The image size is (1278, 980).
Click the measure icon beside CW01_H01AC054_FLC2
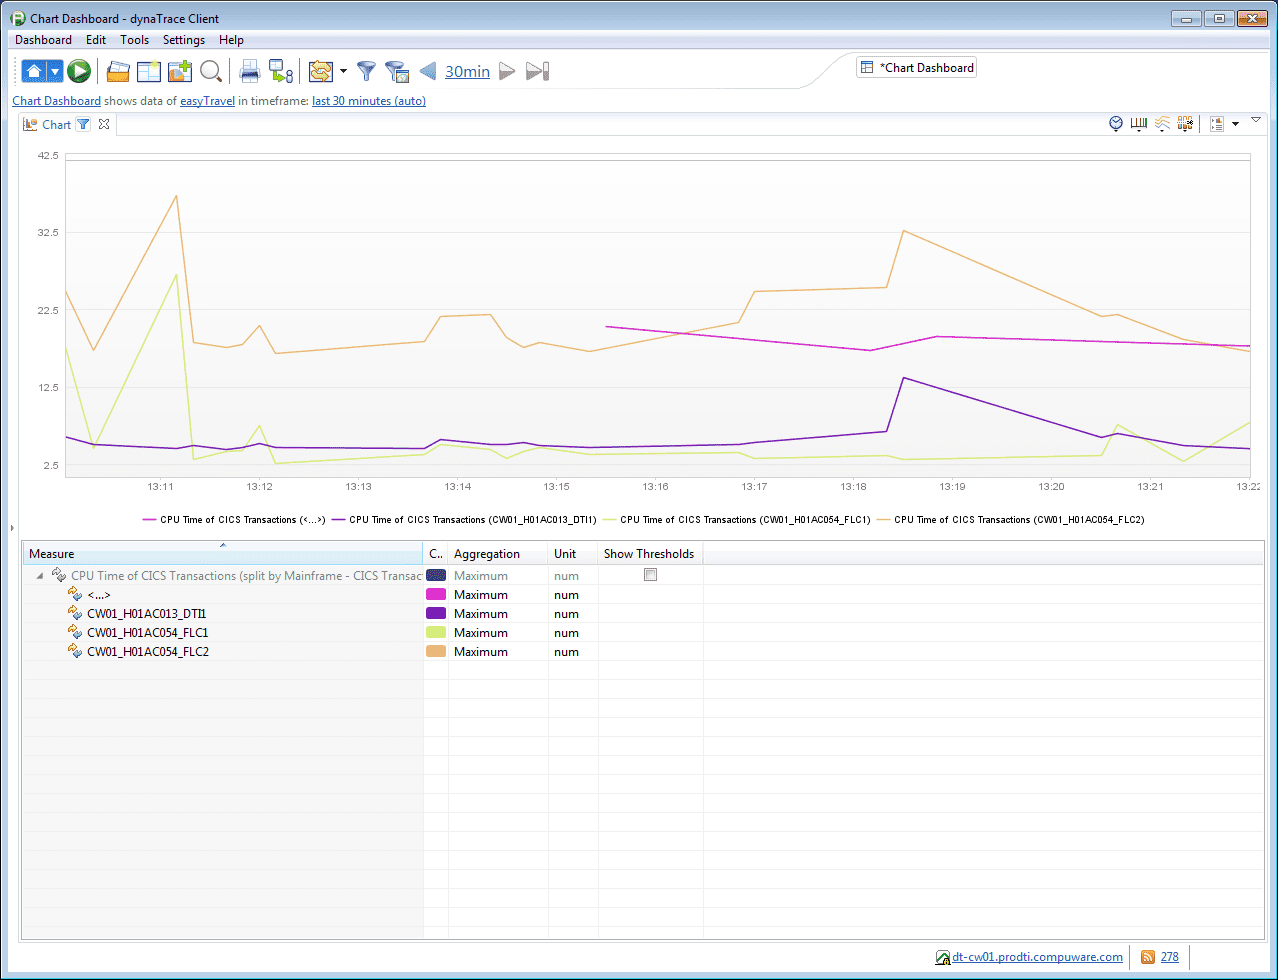tap(74, 651)
